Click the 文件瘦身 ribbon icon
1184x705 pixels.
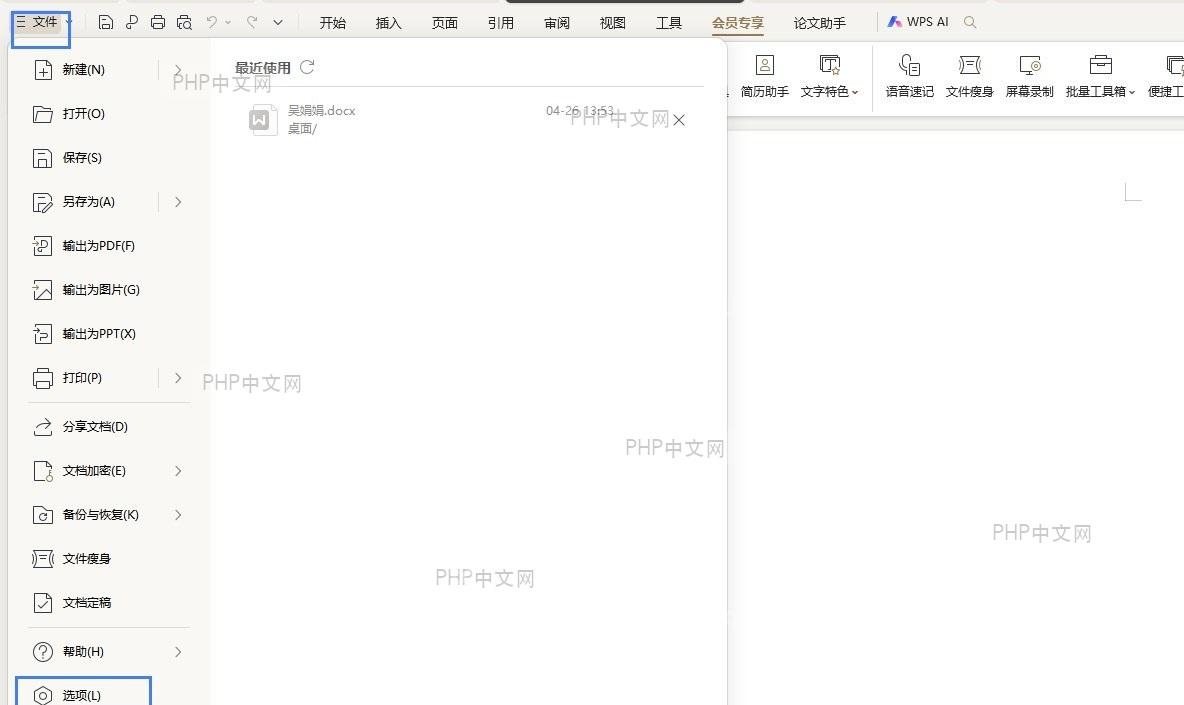(969, 77)
